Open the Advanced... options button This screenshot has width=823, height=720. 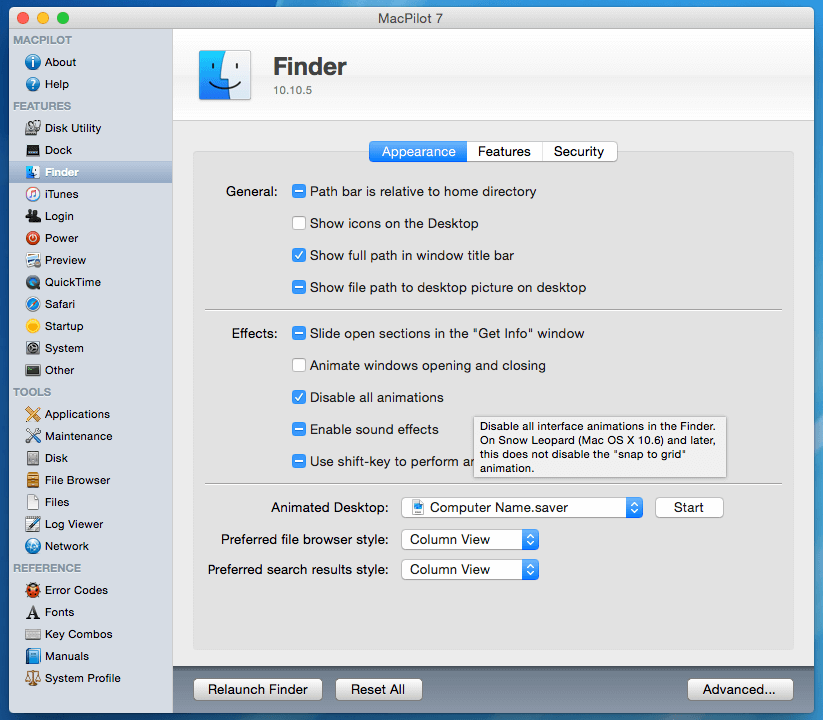click(740, 690)
